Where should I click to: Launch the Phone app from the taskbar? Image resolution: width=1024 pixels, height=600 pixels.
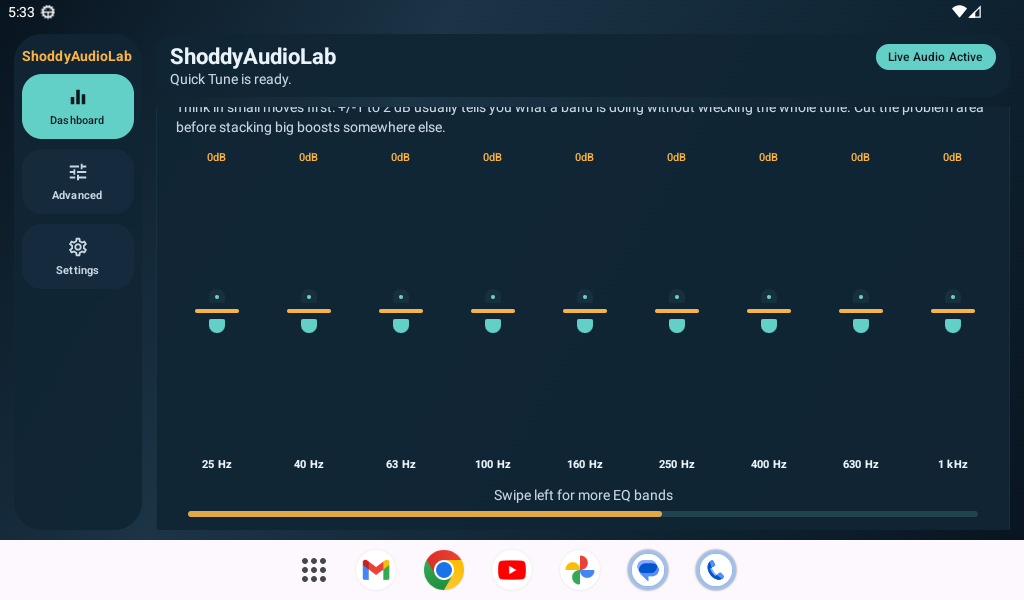716,570
